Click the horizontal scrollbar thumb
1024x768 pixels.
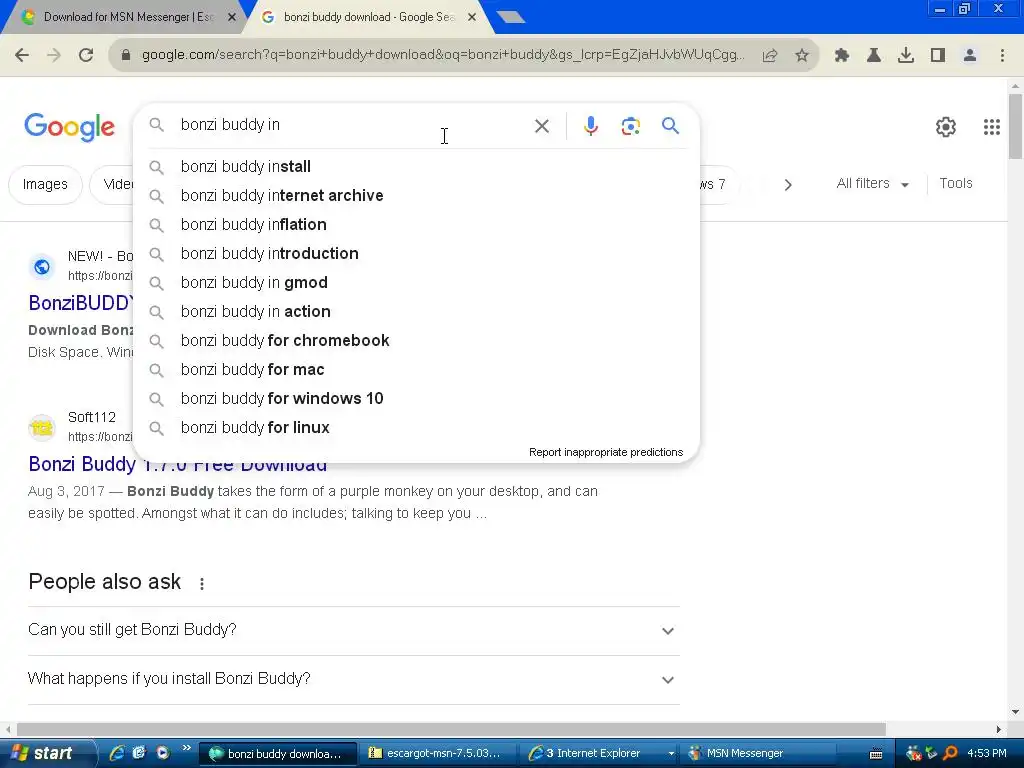point(451,729)
